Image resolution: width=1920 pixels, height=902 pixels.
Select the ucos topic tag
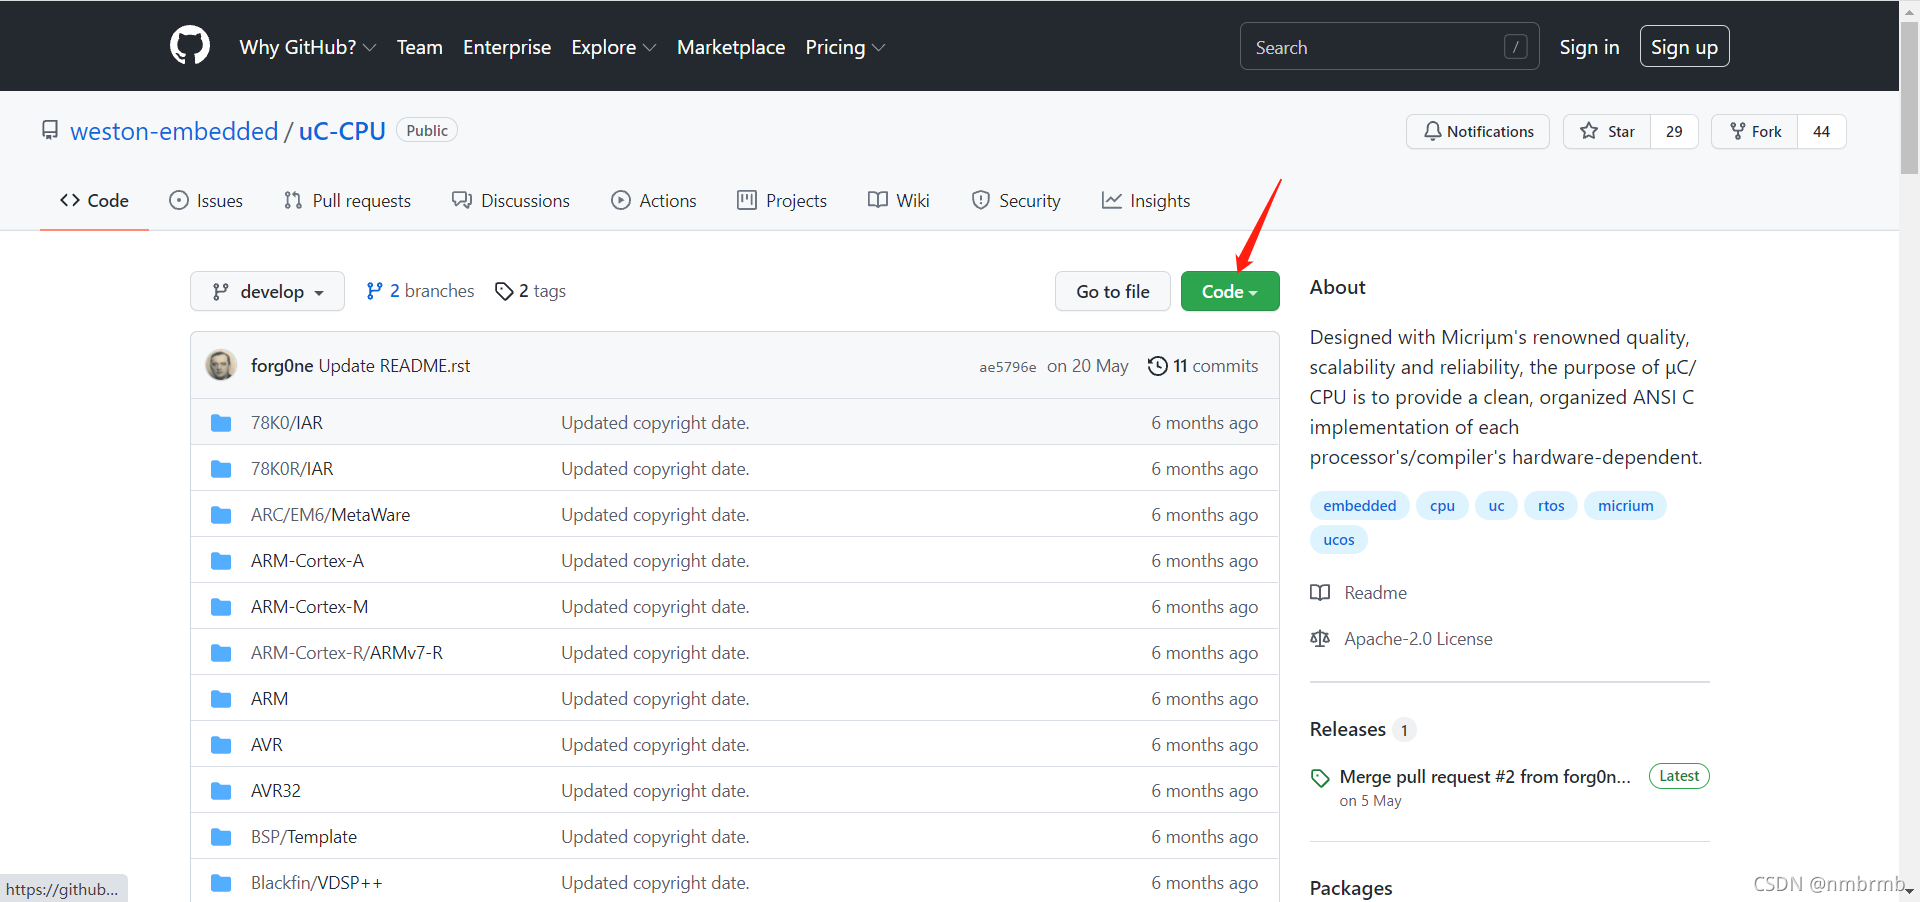[x=1338, y=540]
